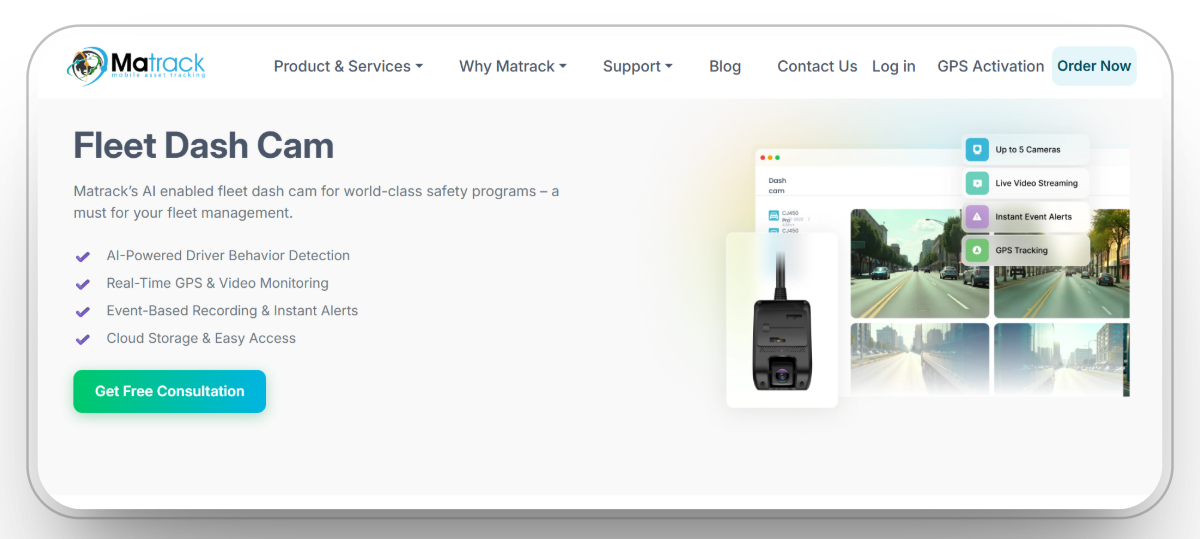Viewport: 1200px width, 539px height.
Task: Click the Up to 5 Cameras icon
Action: click(977, 150)
